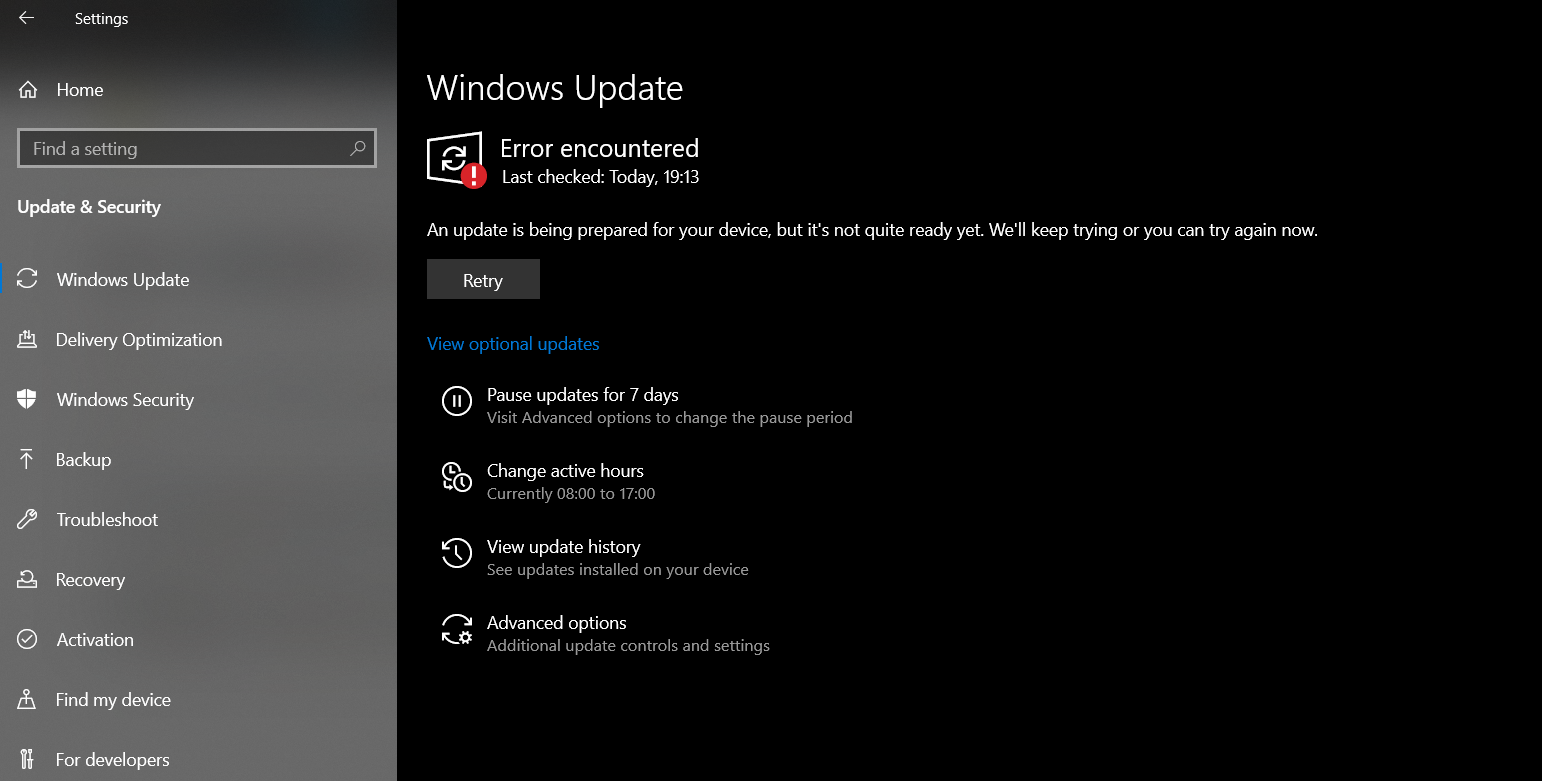Click the pause circle icon
Viewport: 1542px width, 781px height.
pyautogui.click(x=457, y=401)
